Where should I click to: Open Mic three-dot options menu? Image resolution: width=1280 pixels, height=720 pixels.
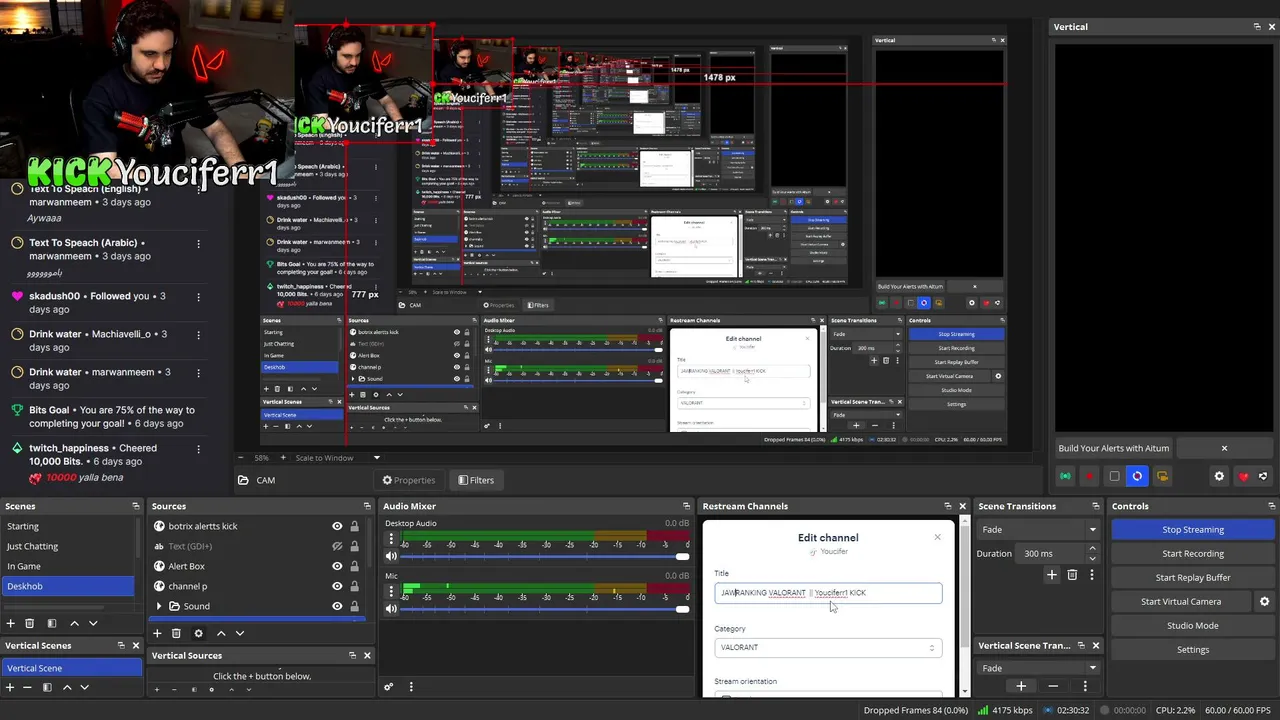(x=391, y=591)
